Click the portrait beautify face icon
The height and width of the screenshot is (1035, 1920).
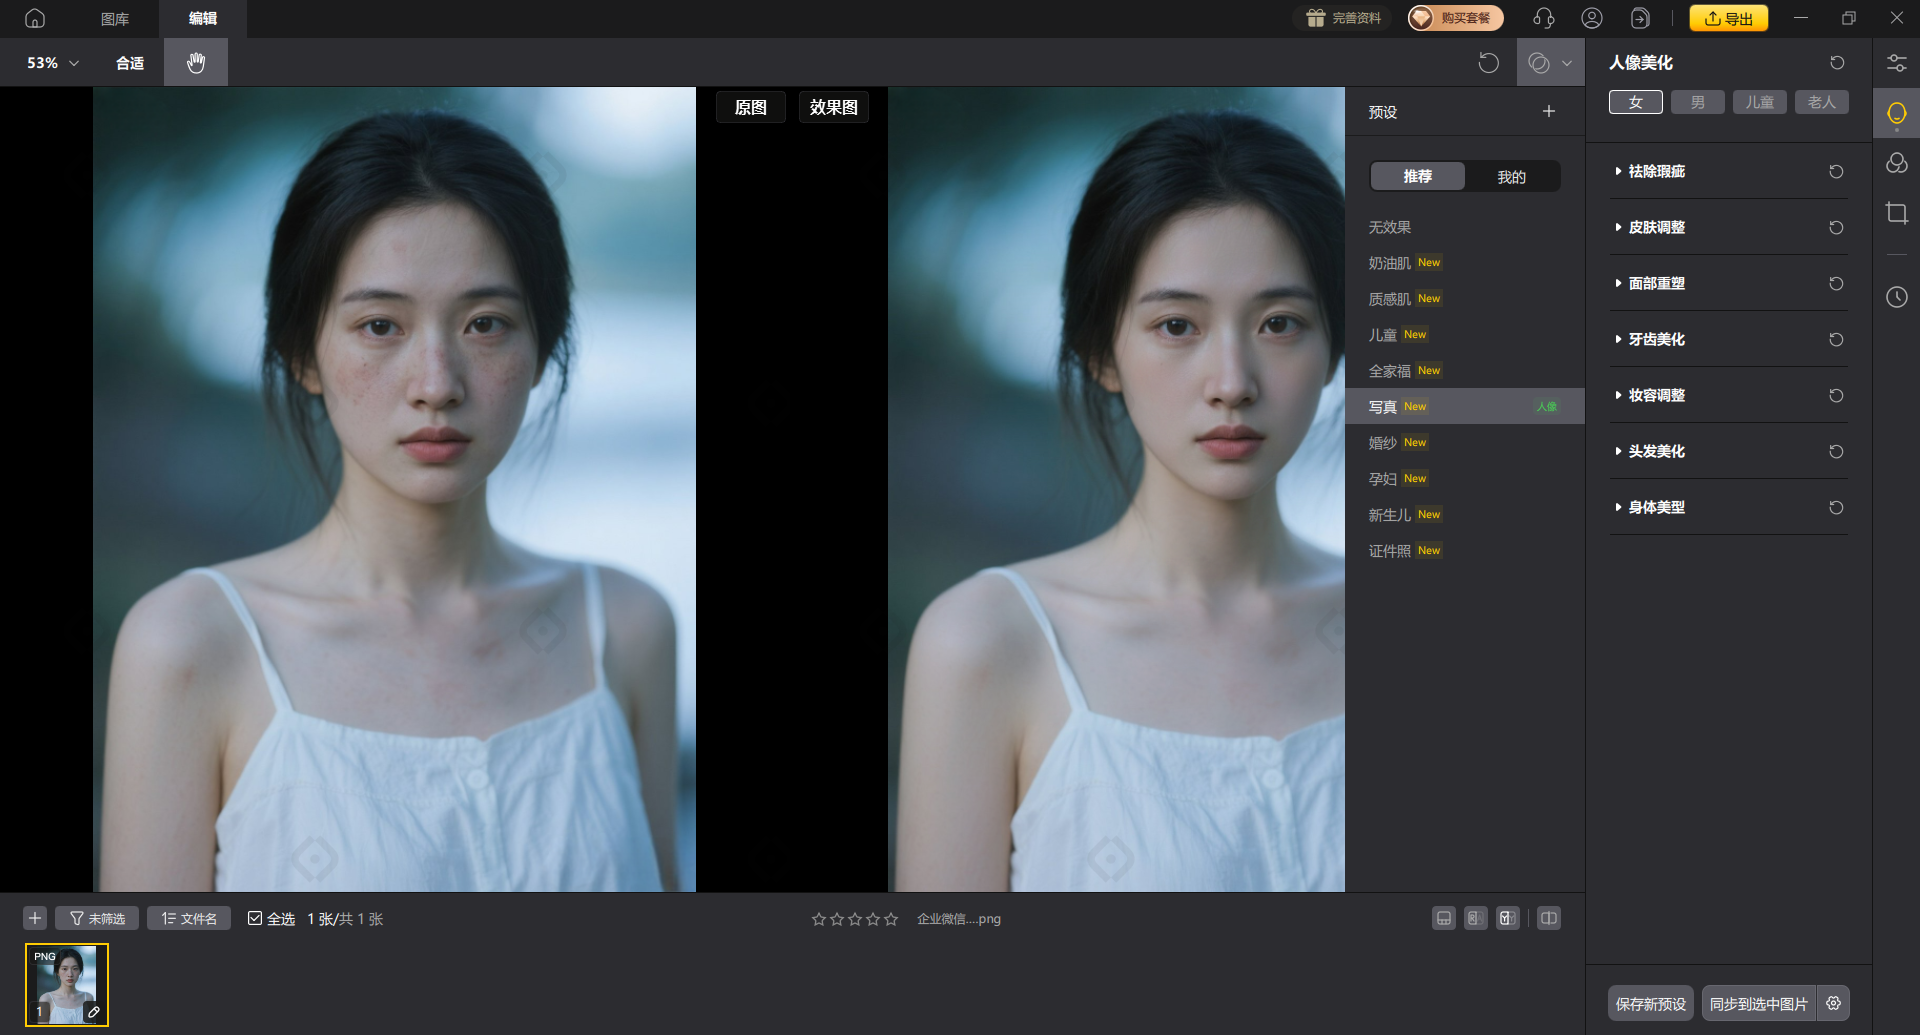tap(1896, 113)
